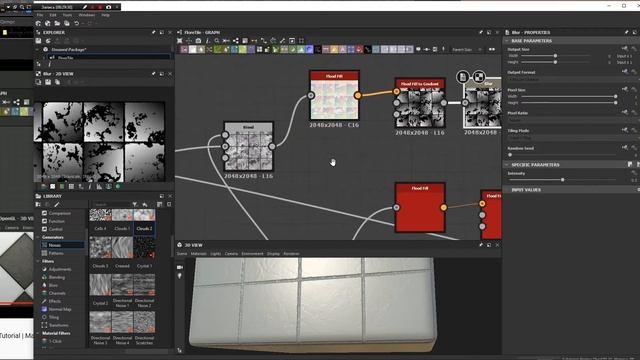Pin the 3D View panel
The width and height of the screenshot is (640, 360).
(480, 245)
